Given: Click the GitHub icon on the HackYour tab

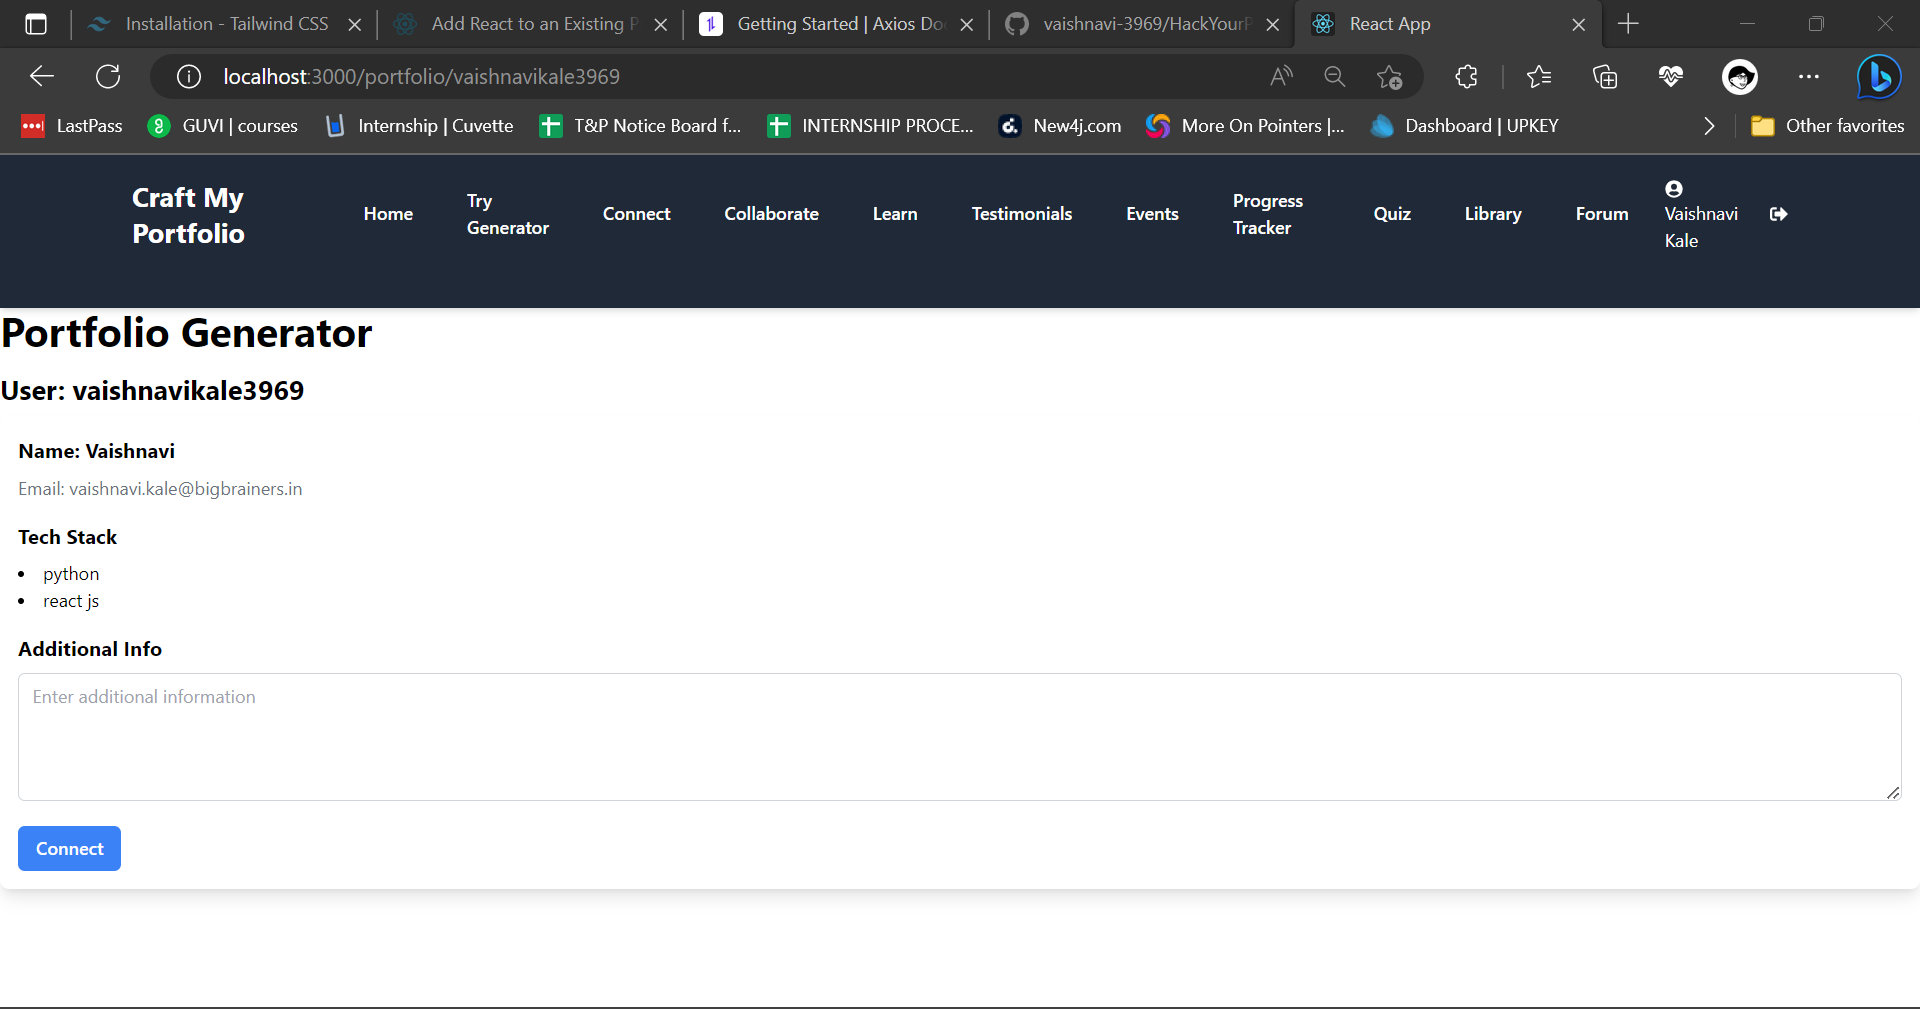Looking at the screenshot, I should coord(1019,23).
